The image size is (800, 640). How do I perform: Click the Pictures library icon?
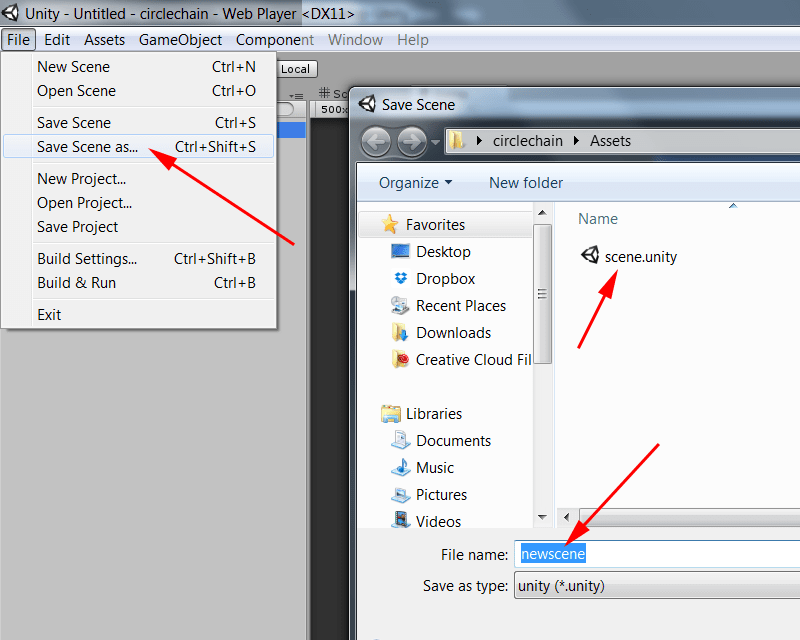coord(401,495)
